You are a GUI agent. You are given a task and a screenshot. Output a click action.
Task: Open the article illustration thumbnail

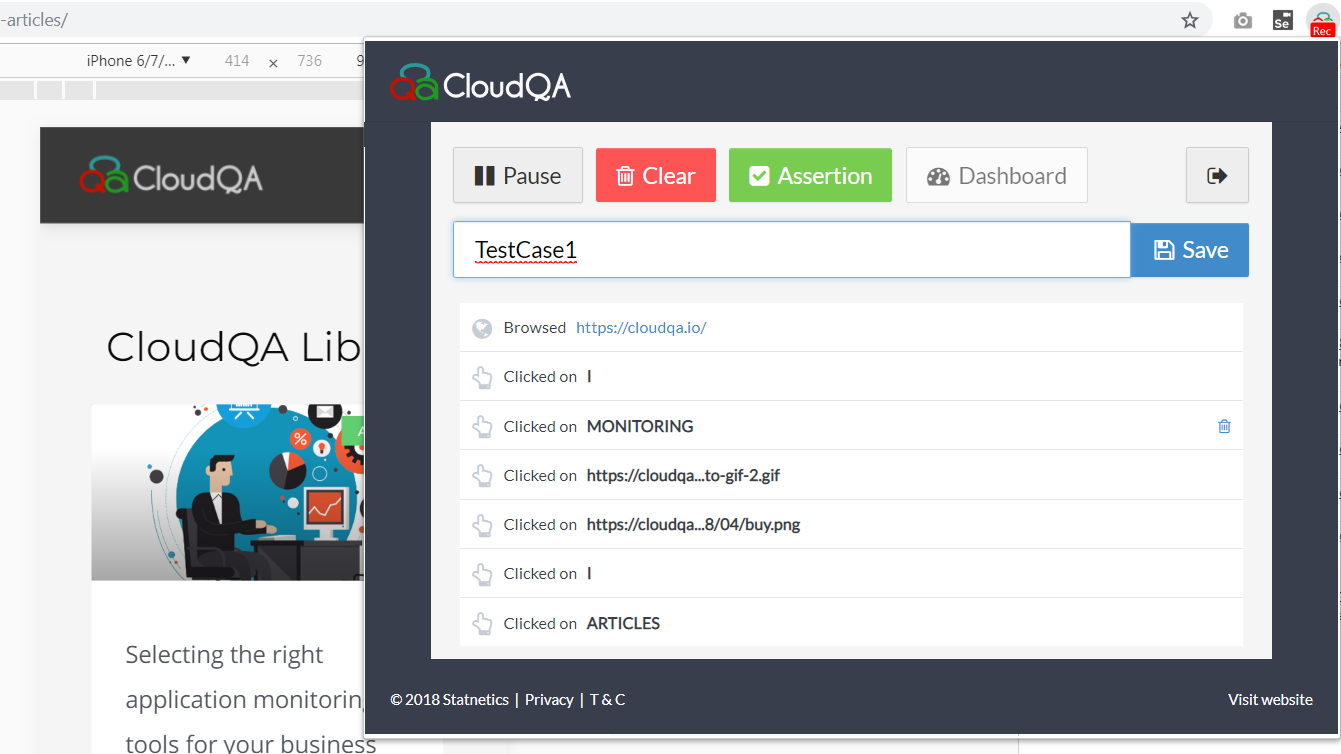click(228, 492)
